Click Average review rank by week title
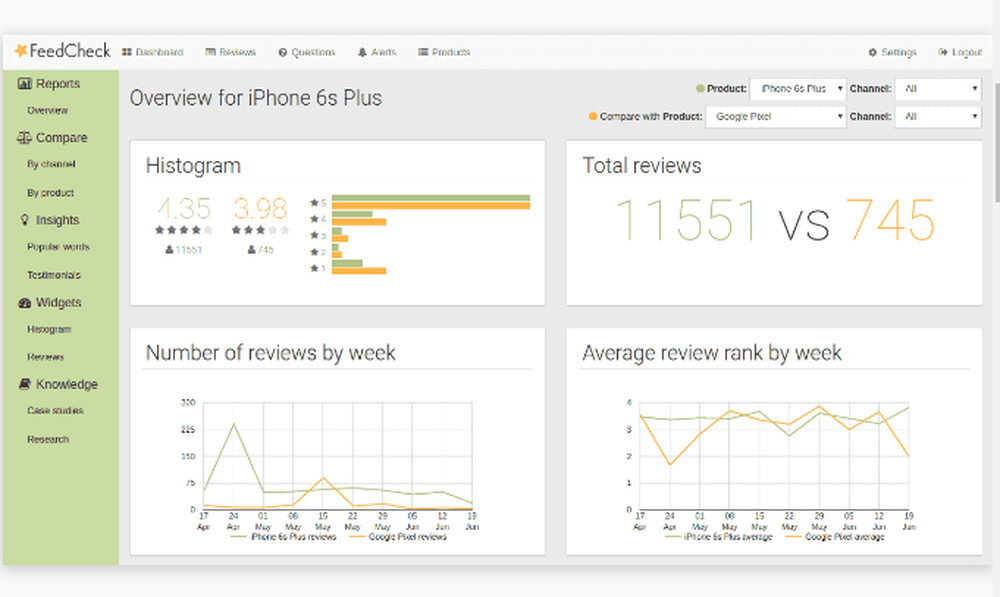This screenshot has height=597, width=1000. pos(712,353)
